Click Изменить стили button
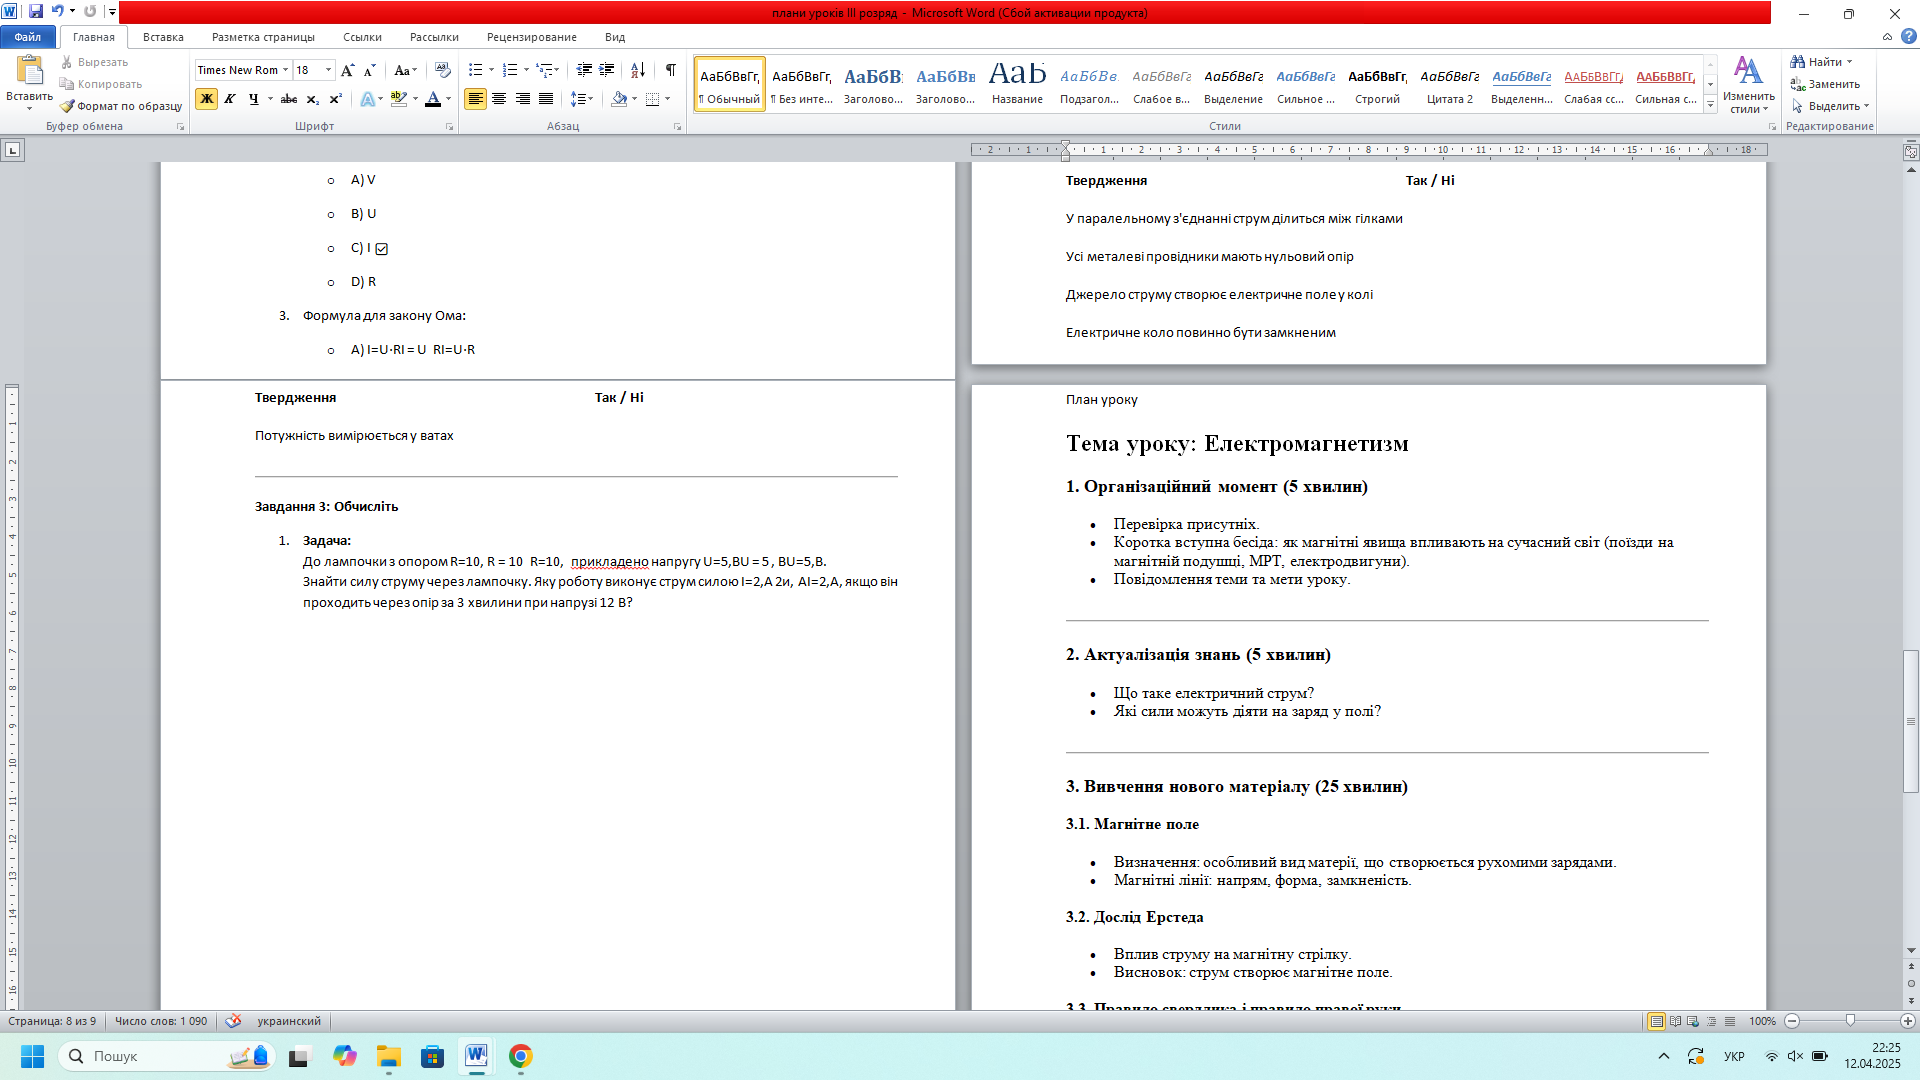The image size is (1920, 1080). point(1748,84)
